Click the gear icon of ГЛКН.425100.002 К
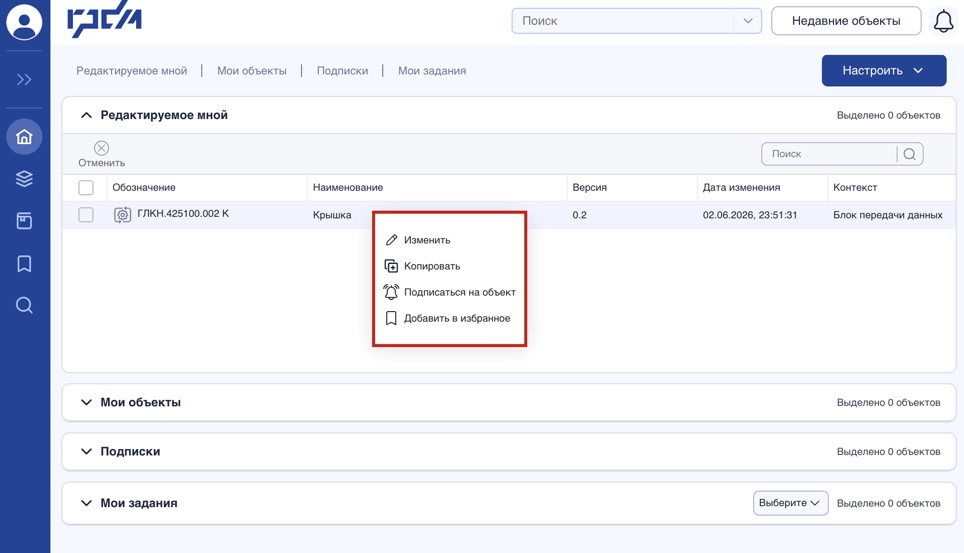 coord(122,215)
